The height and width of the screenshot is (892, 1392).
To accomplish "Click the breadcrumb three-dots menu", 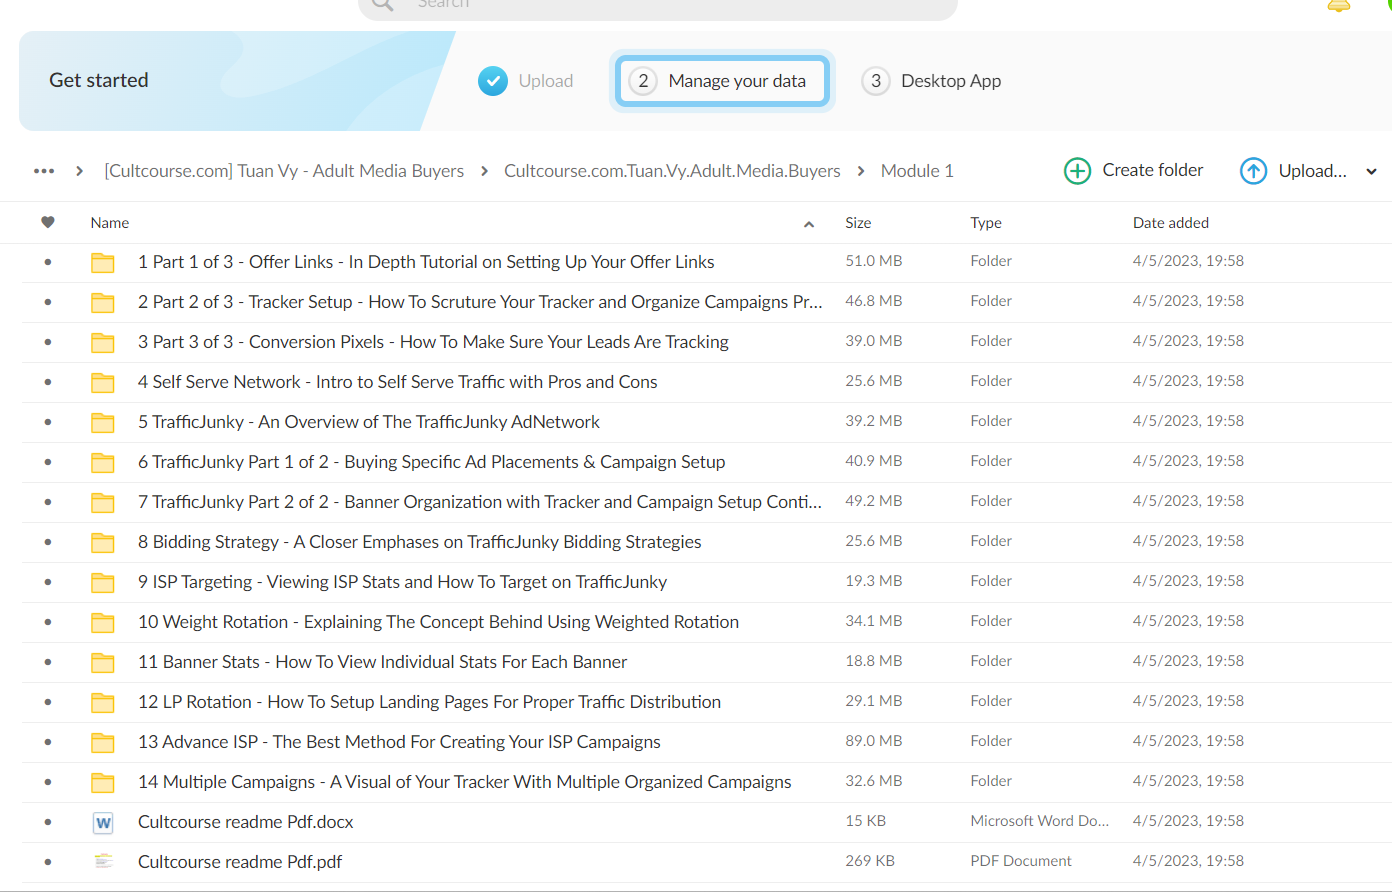I will tap(44, 171).
